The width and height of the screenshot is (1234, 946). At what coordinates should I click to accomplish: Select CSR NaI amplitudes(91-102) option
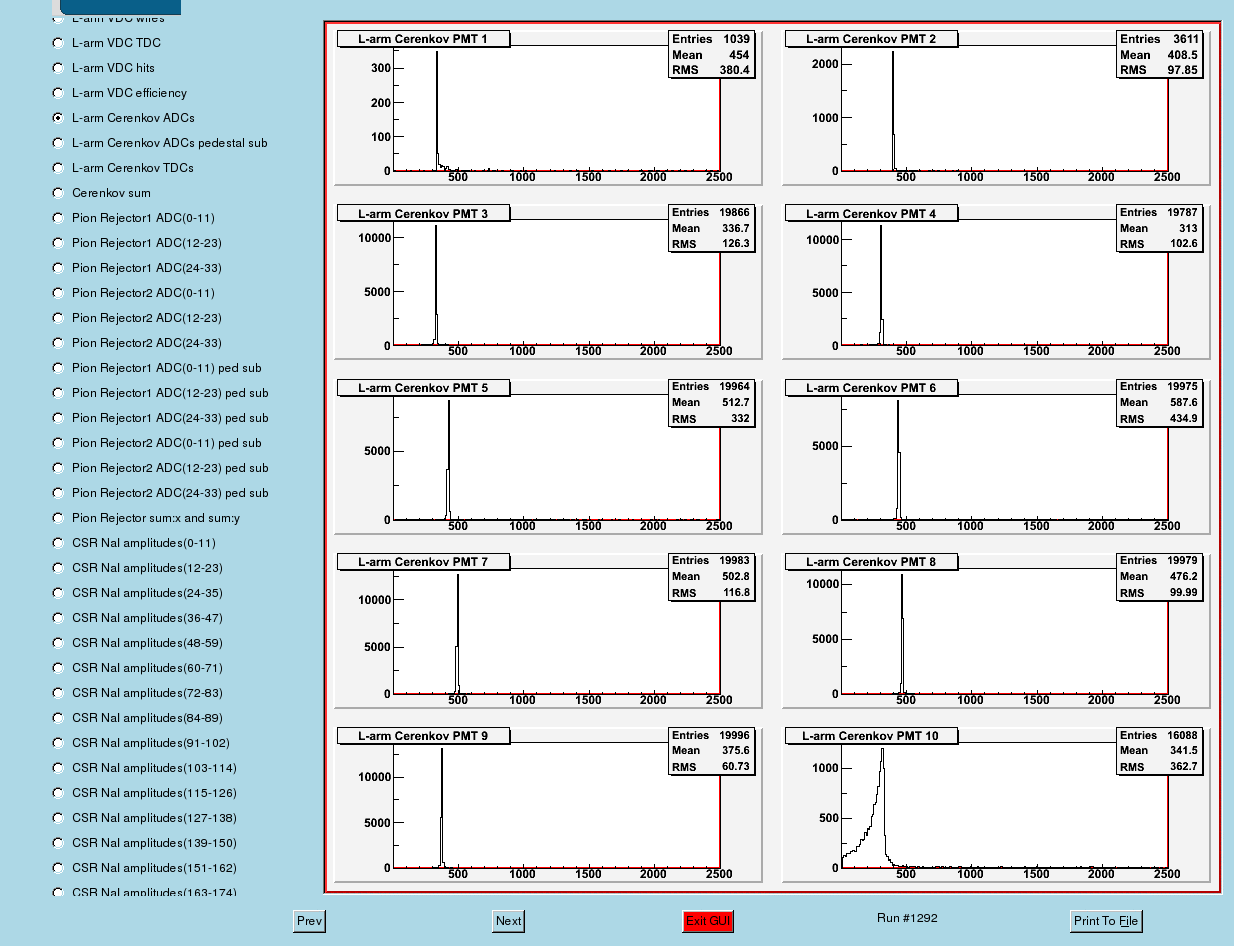(x=58, y=743)
